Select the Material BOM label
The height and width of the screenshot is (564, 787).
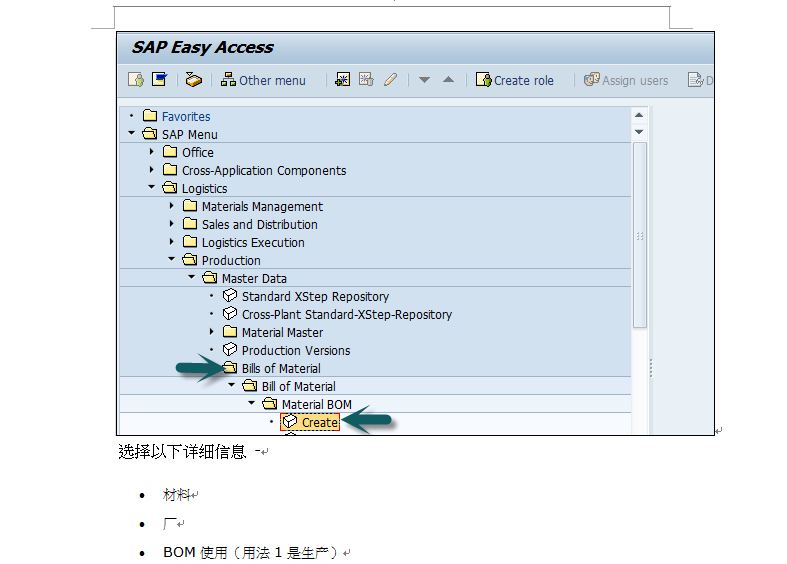(317, 404)
